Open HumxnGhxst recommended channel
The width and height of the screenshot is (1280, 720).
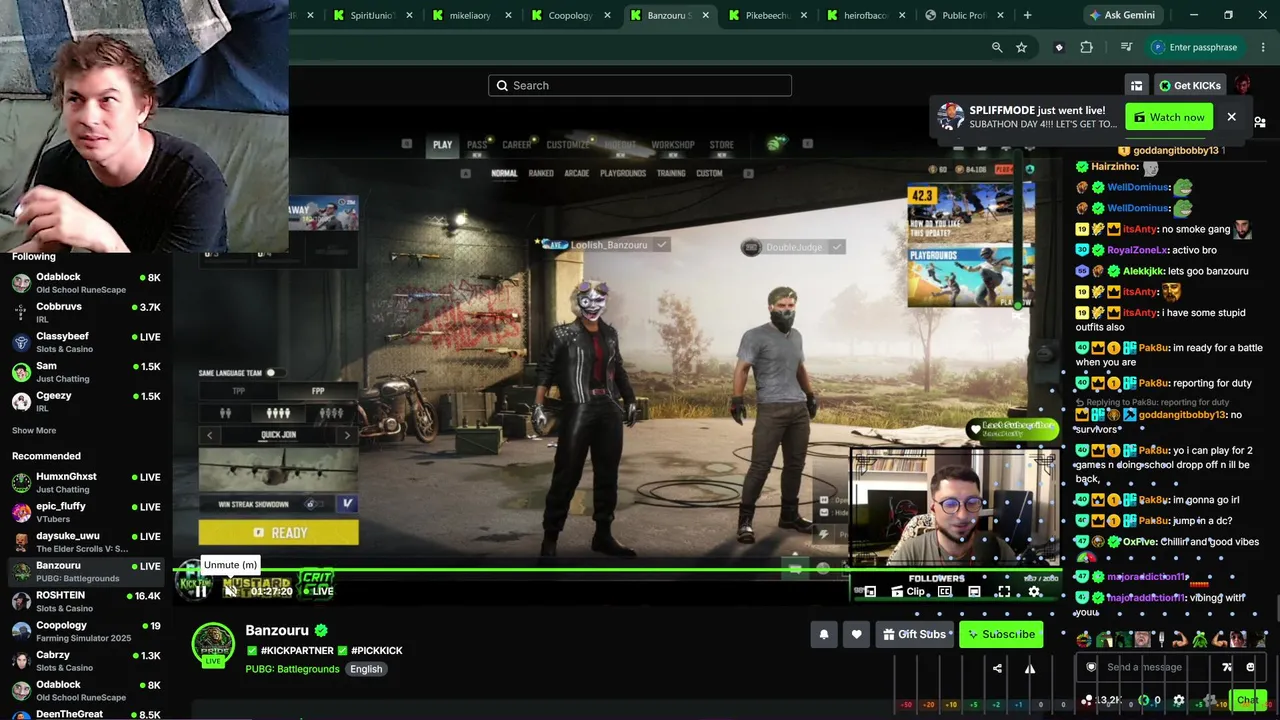85,483
